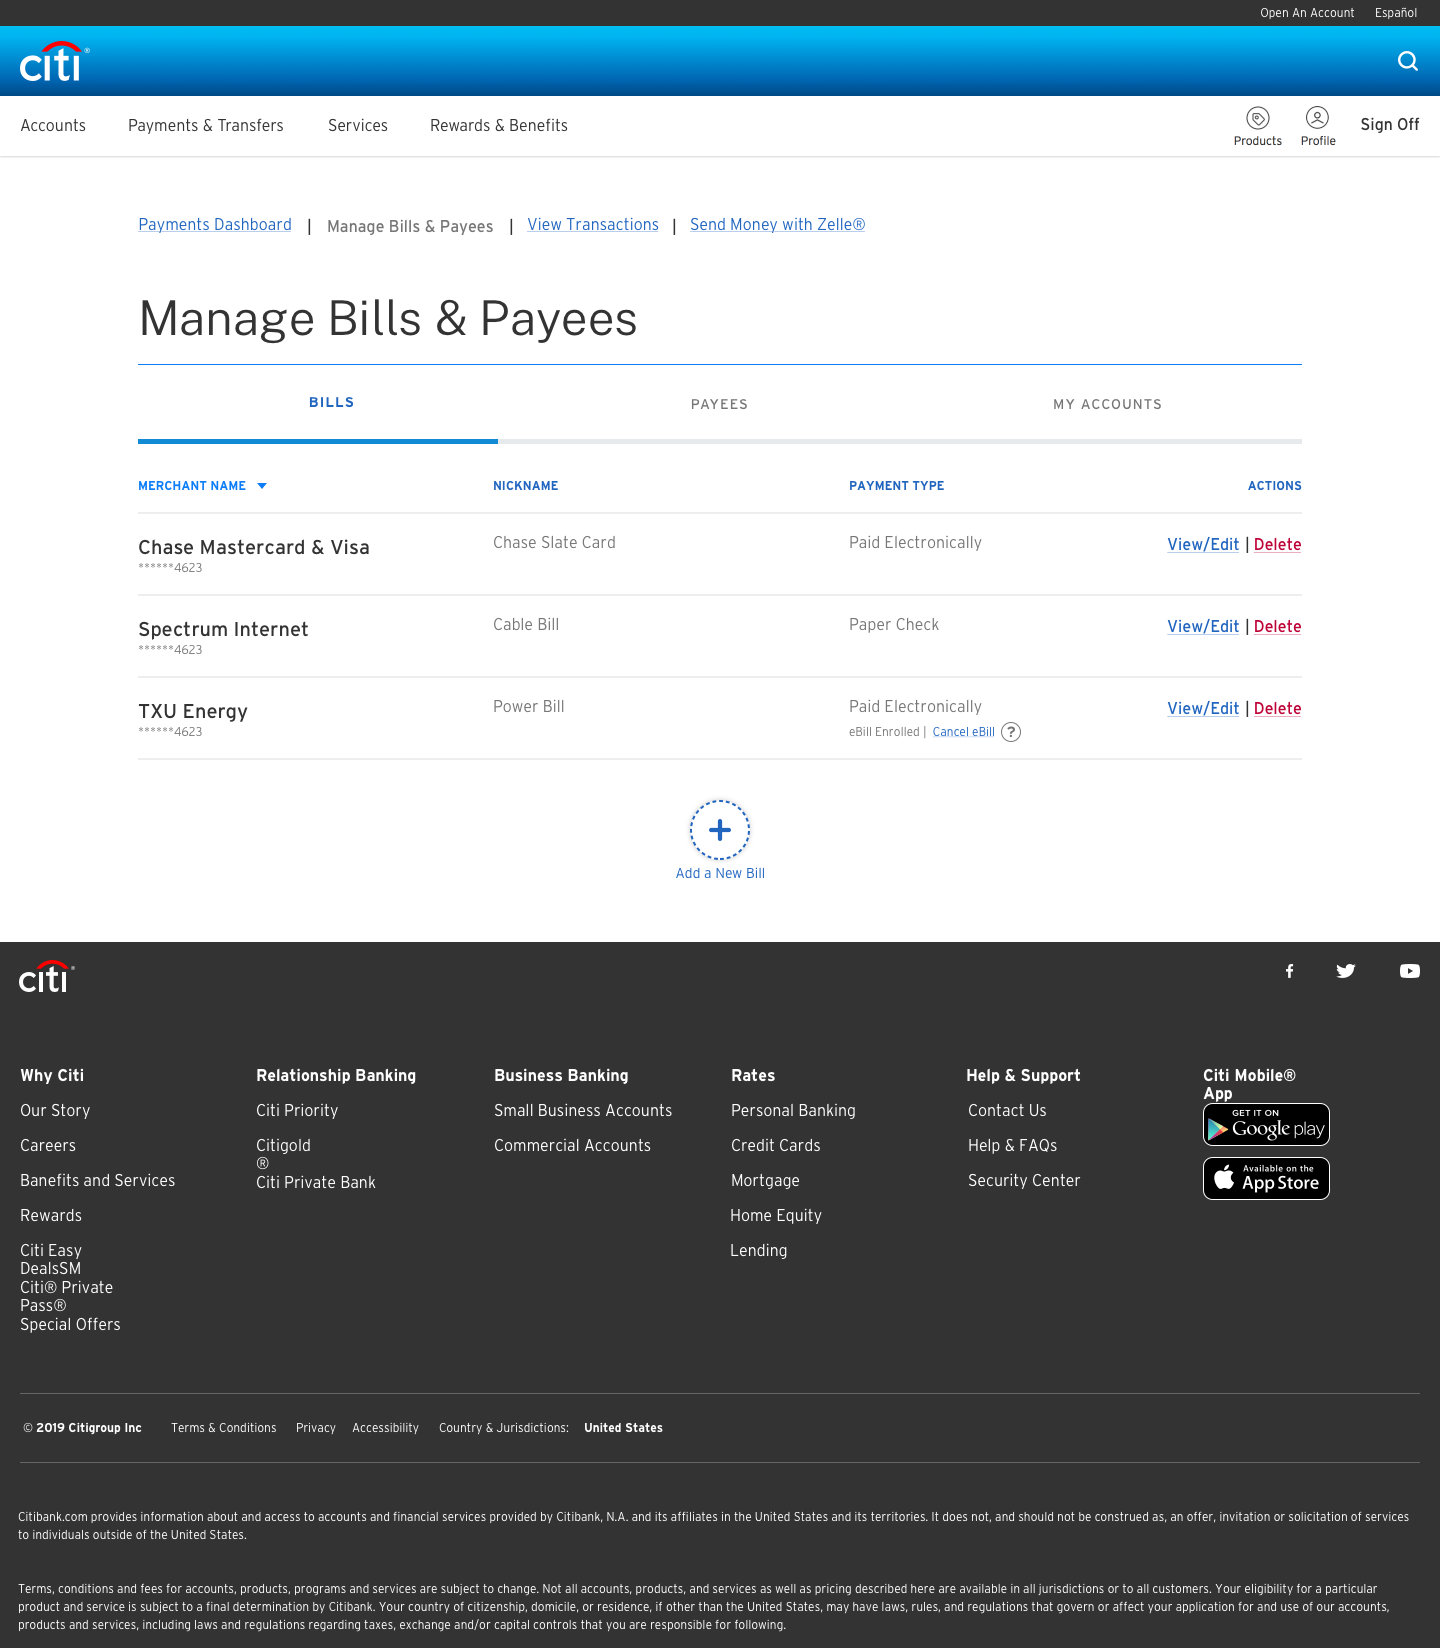1440x1648 pixels.
Task: Delete the Chase Mastercard & Visa bill
Action: (x=1278, y=544)
